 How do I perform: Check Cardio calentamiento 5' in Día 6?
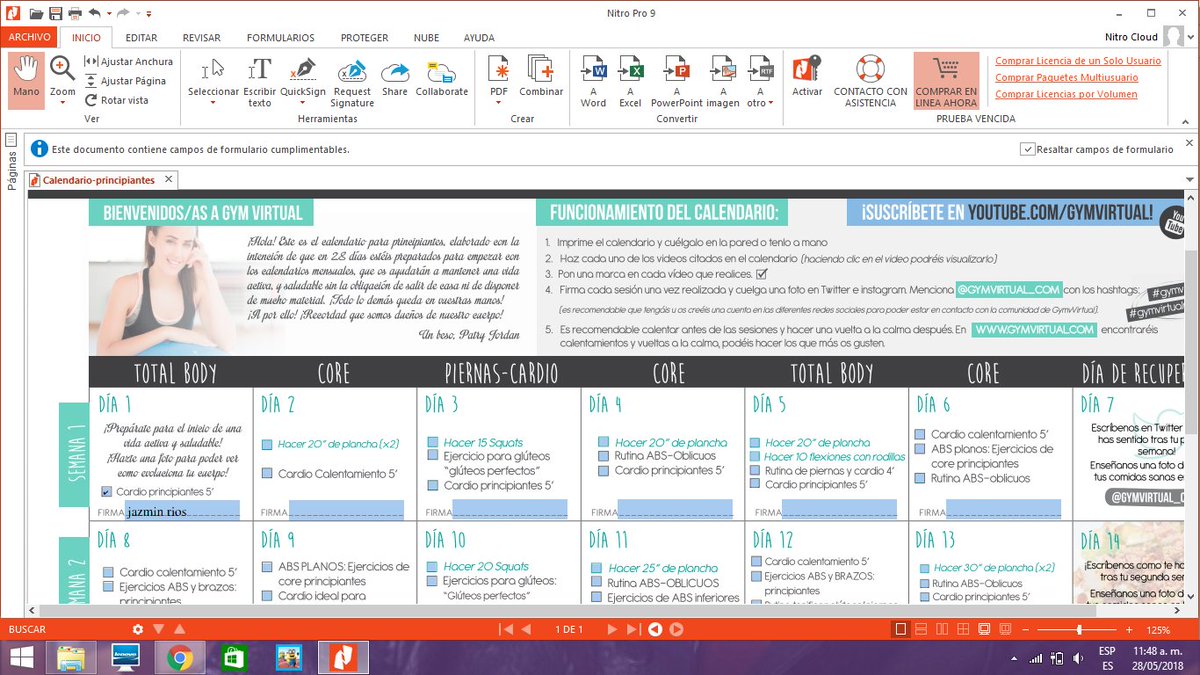pos(920,434)
